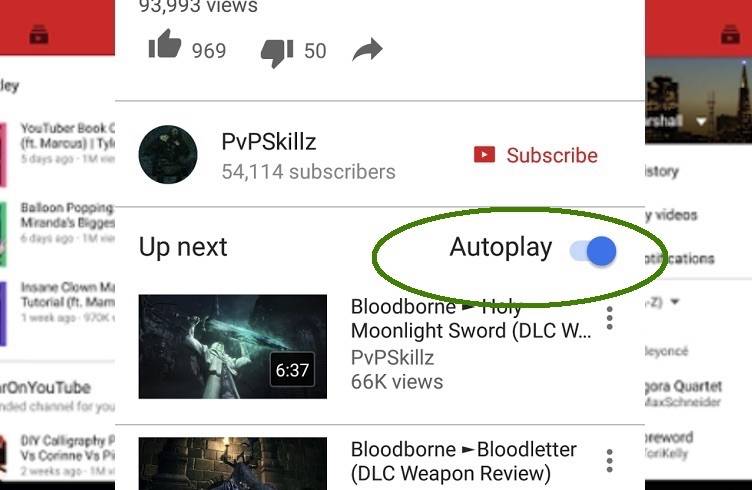Screen dimensions: 752x490
Task: Select the Insane Clown Makeup Tutorial video
Action: [x=58, y=302]
